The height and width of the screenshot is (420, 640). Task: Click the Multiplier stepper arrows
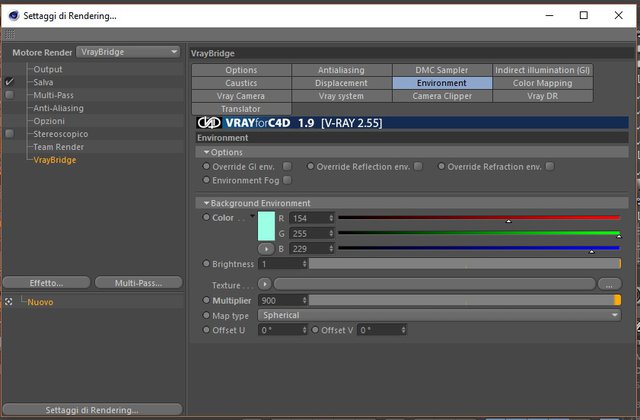tap(304, 300)
